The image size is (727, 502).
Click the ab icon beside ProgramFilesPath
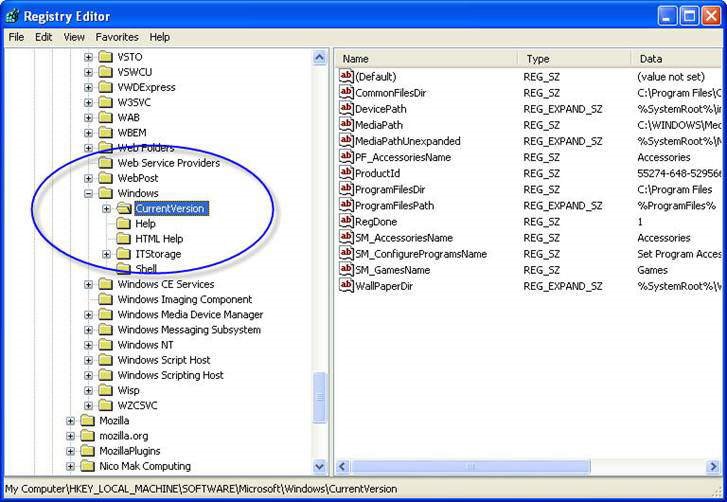tap(346, 205)
